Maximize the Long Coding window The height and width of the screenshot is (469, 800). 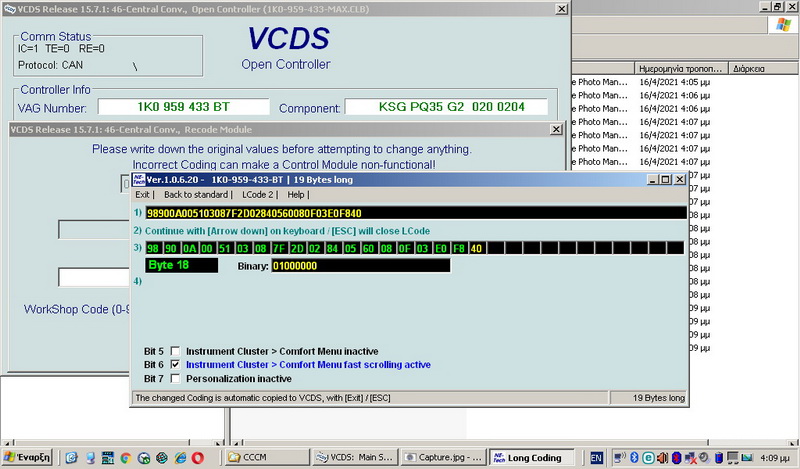pos(665,179)
